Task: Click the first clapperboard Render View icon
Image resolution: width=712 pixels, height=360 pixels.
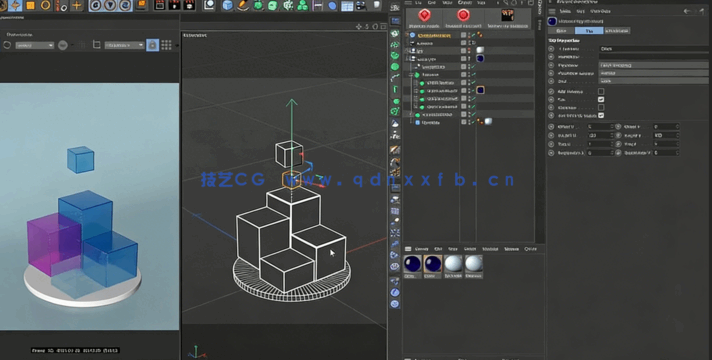Action: 160,5
